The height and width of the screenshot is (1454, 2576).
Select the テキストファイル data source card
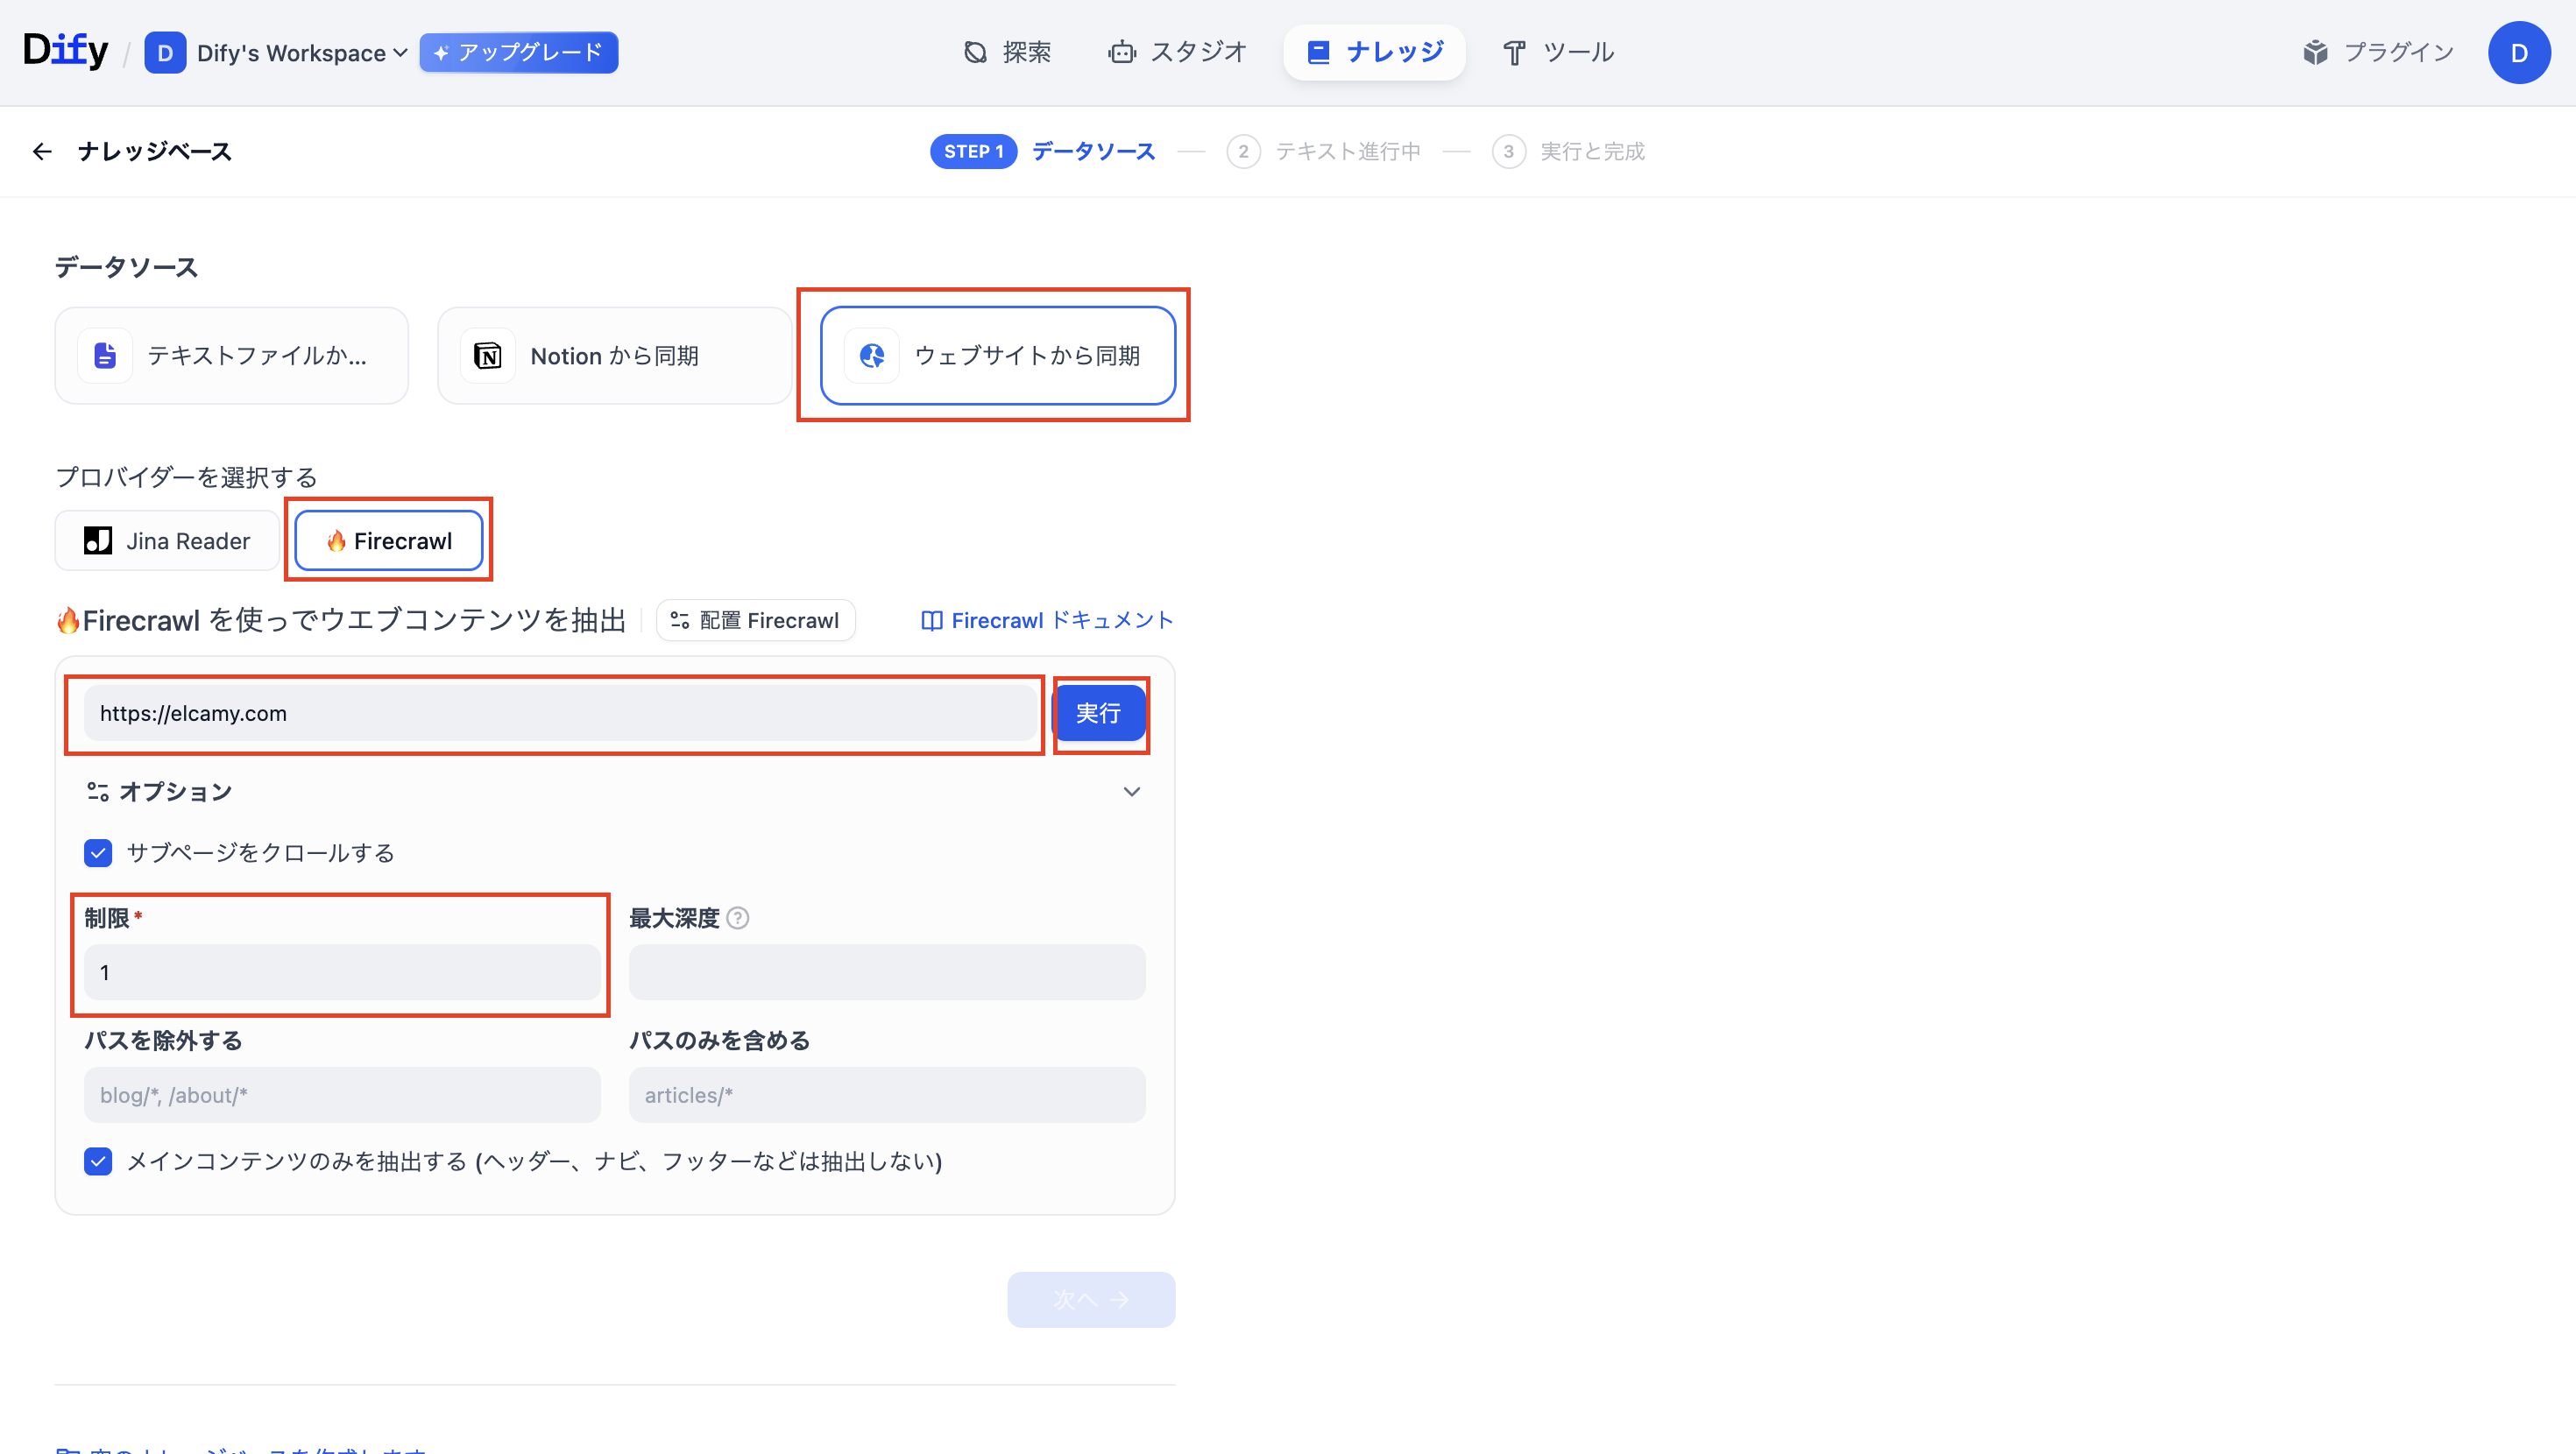coord(231,355)
